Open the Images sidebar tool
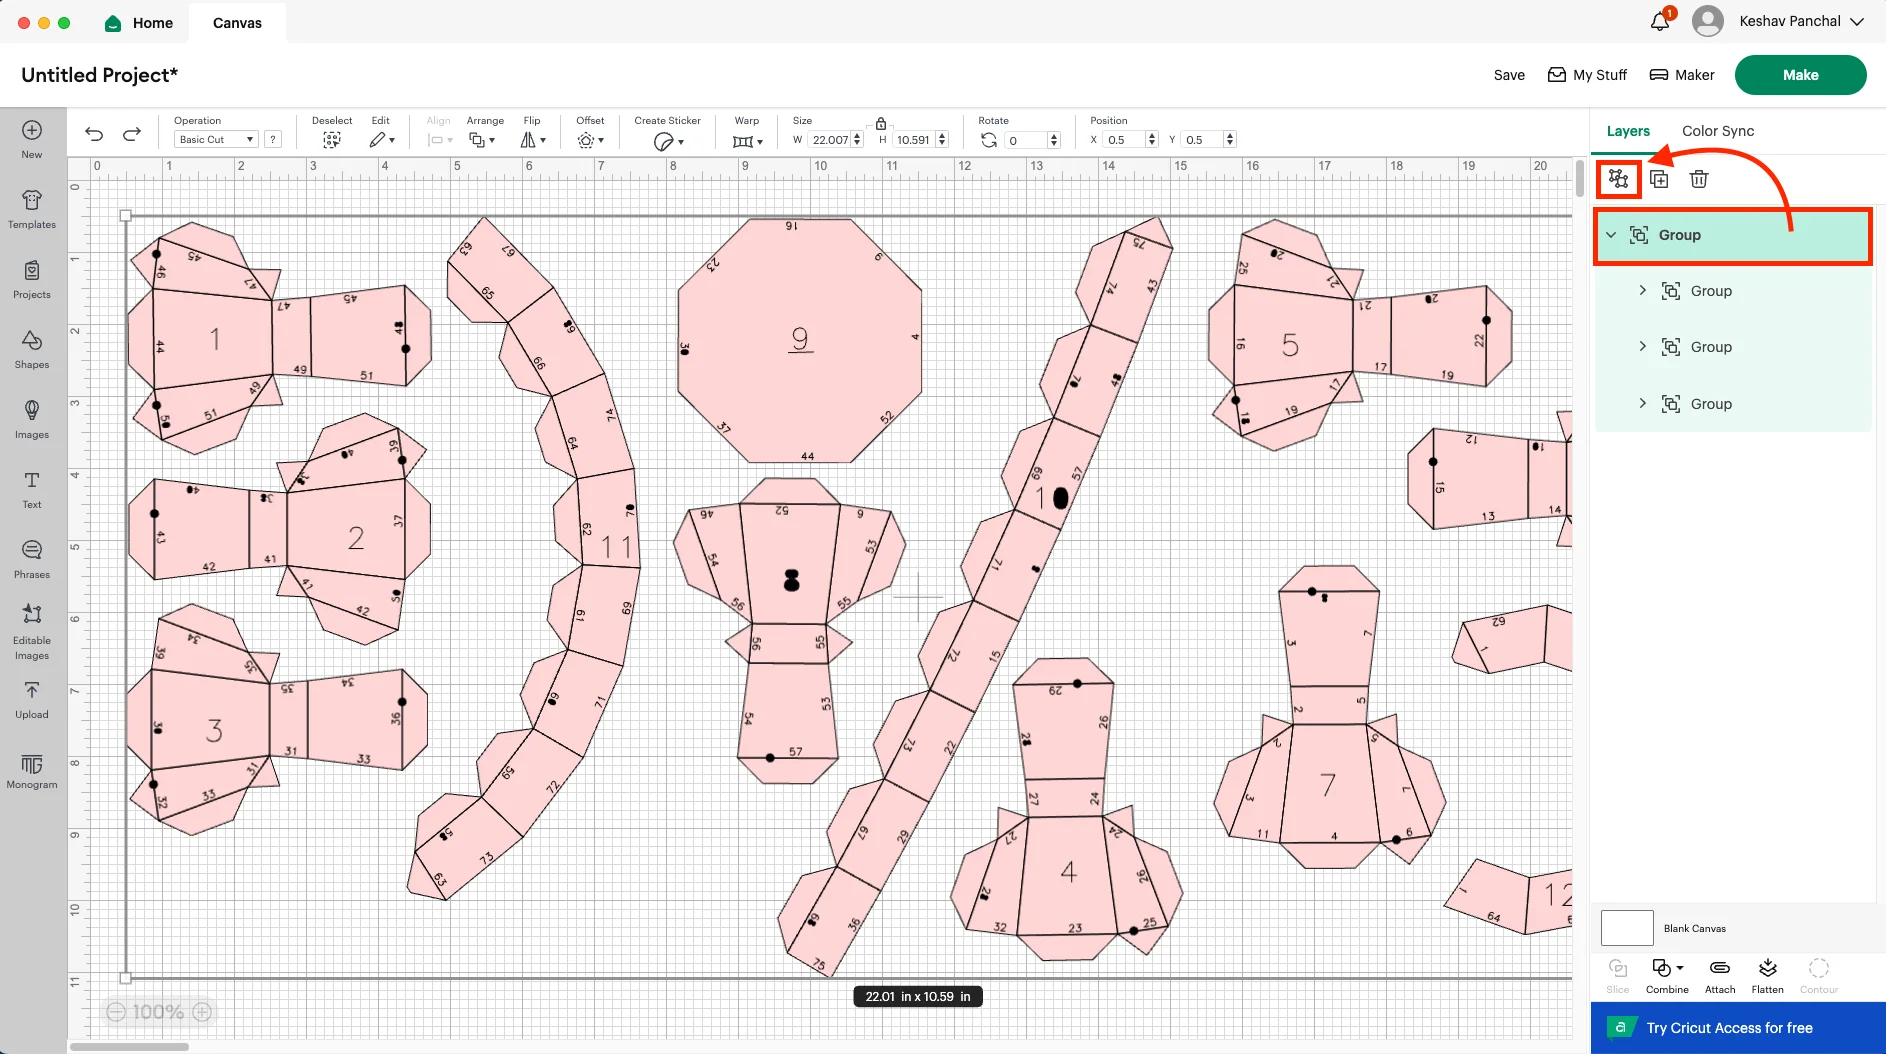 [x=32, y=419]
